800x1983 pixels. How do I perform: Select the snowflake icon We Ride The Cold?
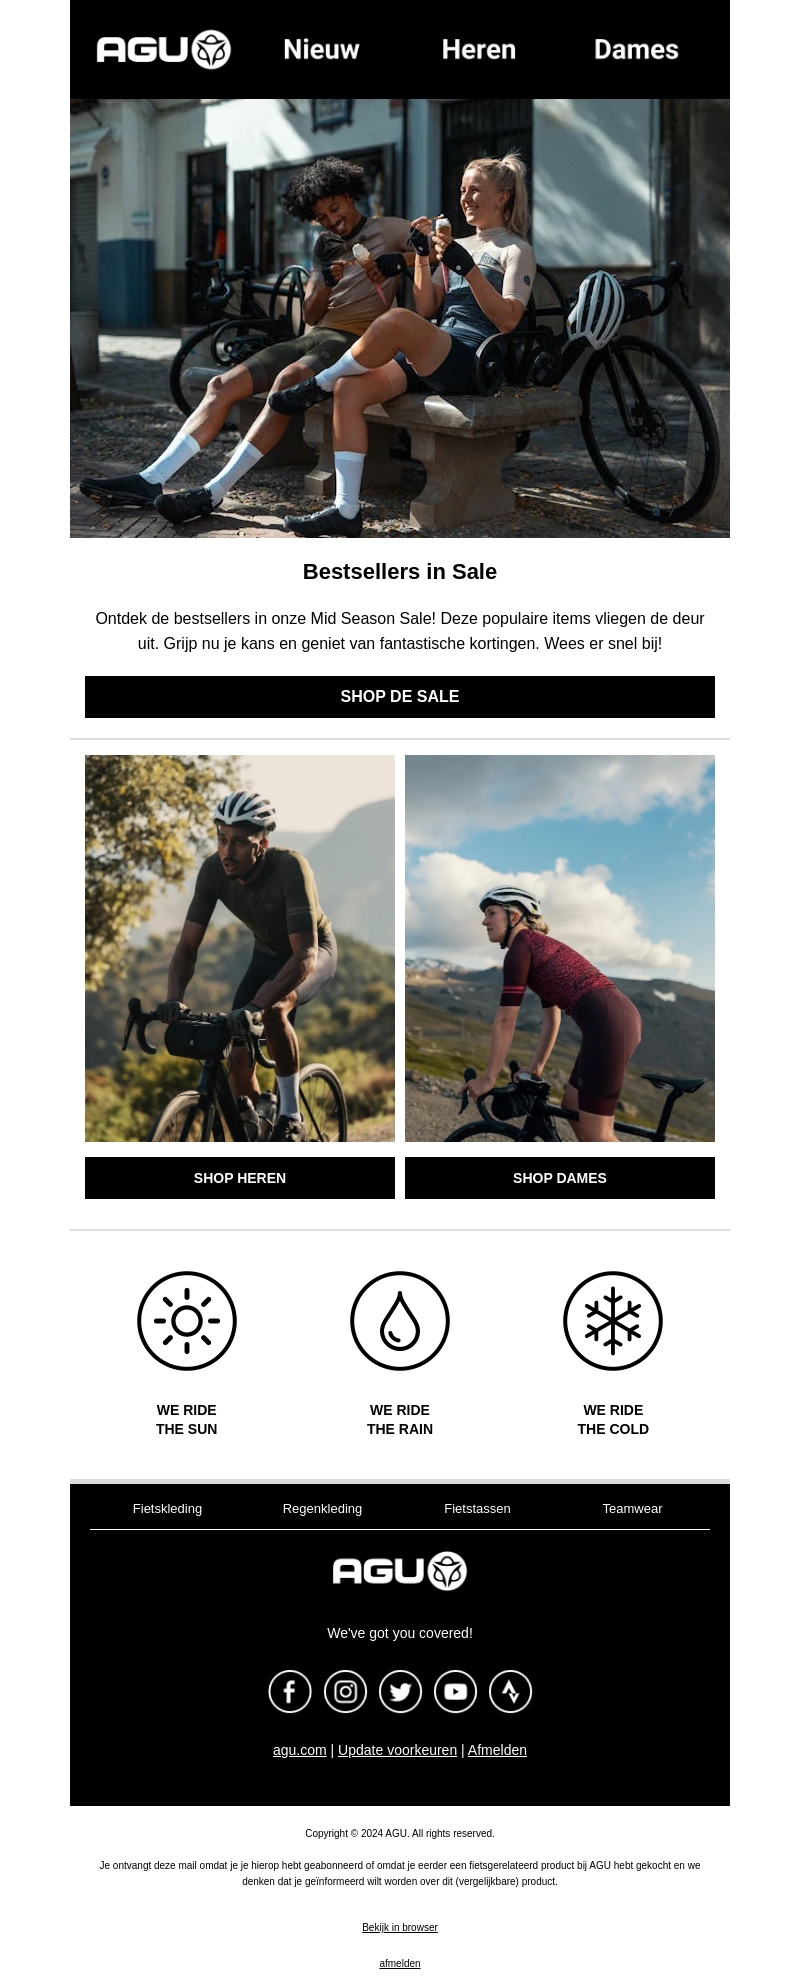[x=613, y=1321]
